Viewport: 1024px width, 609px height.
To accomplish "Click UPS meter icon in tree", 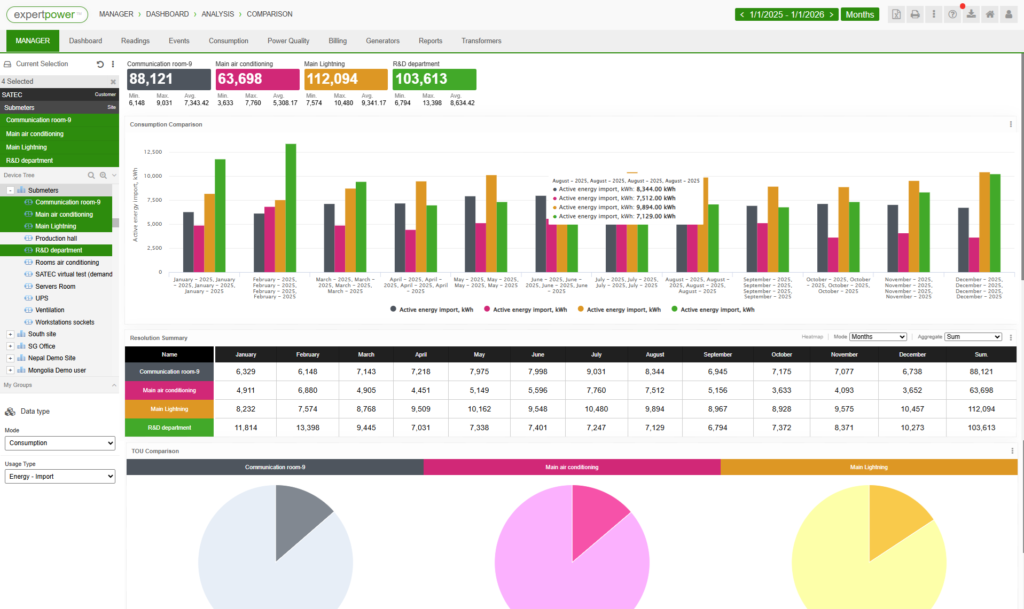I will coord(29,298).
